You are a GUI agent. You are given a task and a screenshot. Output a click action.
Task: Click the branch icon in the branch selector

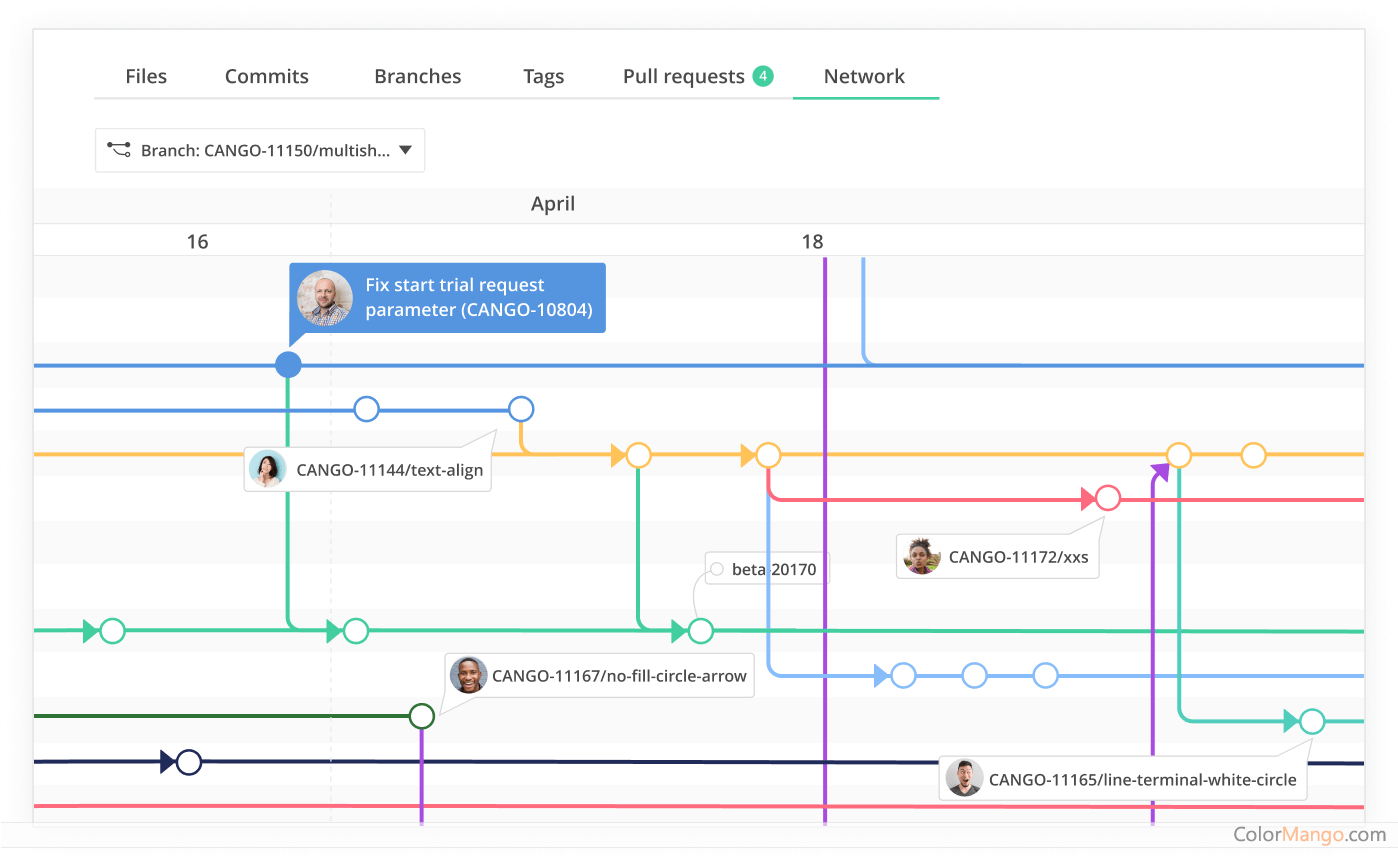pos(120,150)
